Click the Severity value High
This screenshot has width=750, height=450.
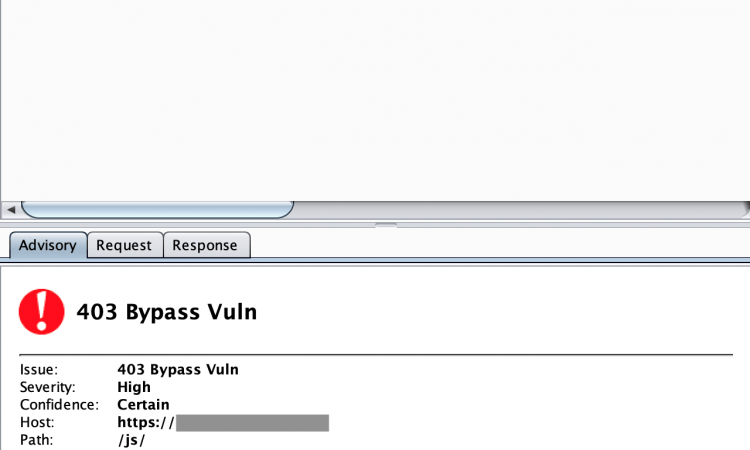click(134, 387)
